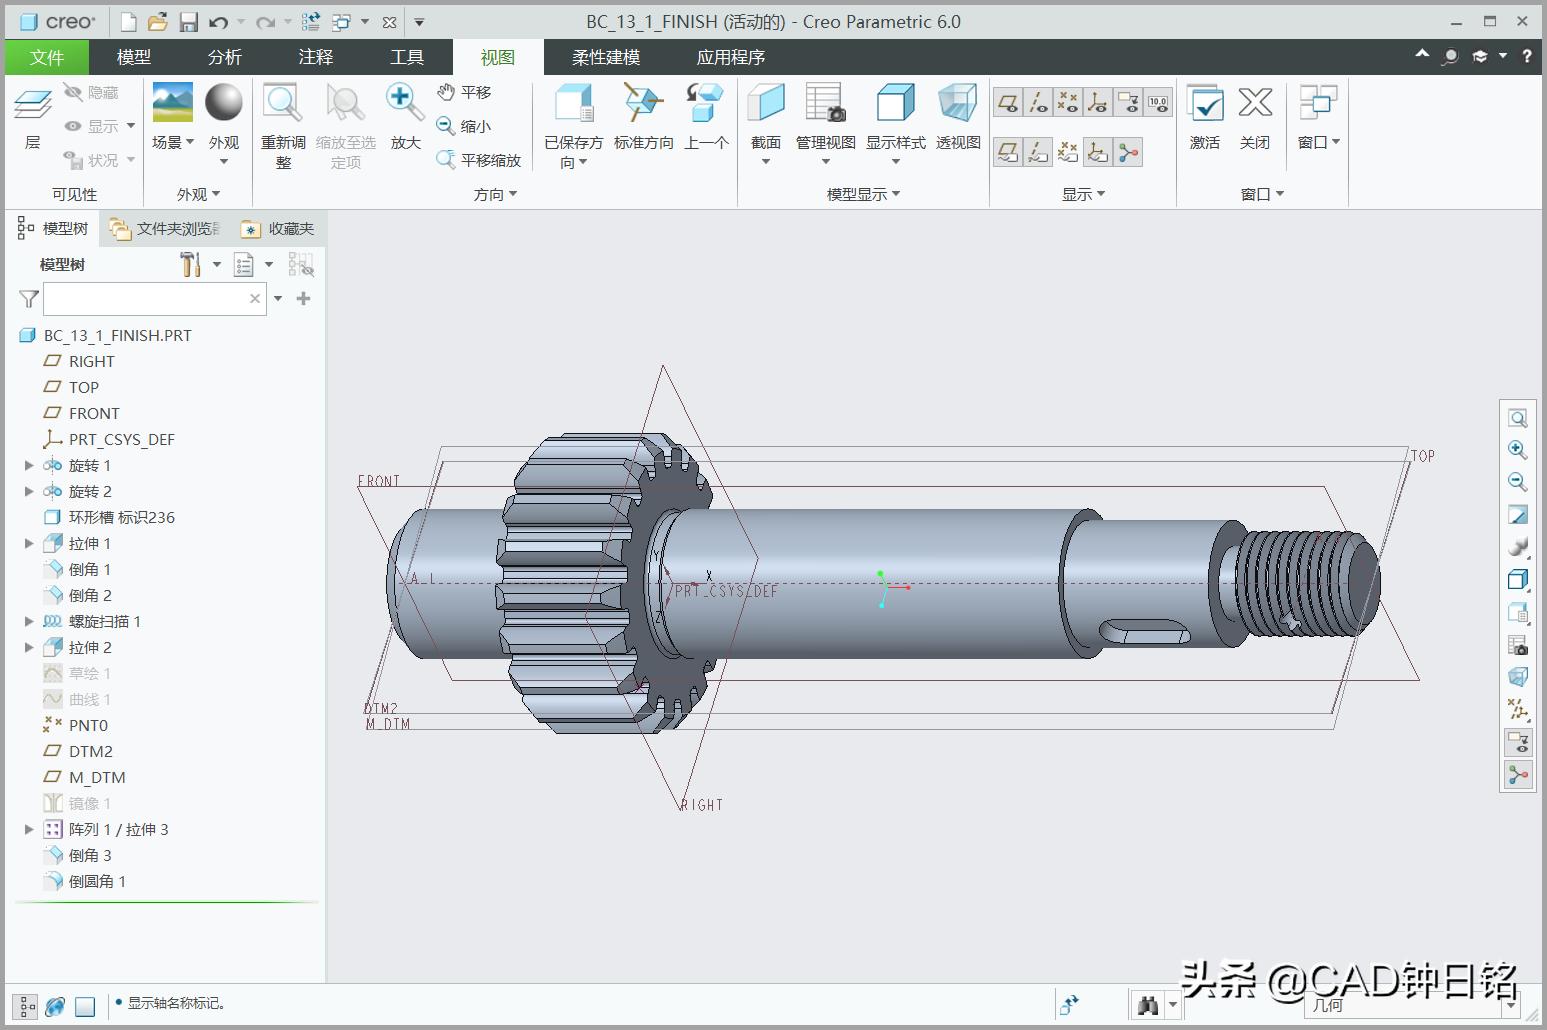The width and height of the screenshot is (1547, 1030).
Task: Click the Zoom In magnifier on right sidebar
Action: [x=1518, y=449]
